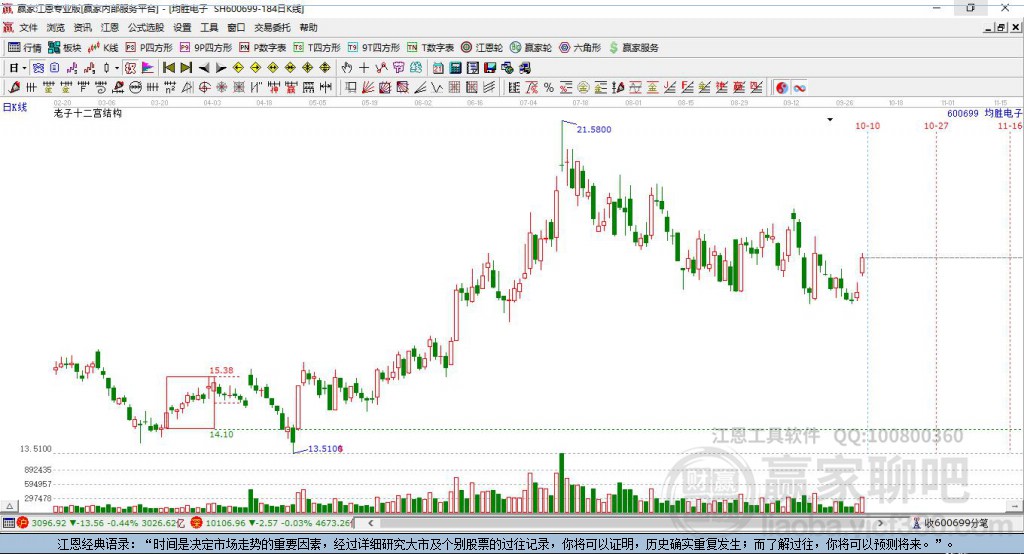Select the percent % retracement tool

pos(549,88)
